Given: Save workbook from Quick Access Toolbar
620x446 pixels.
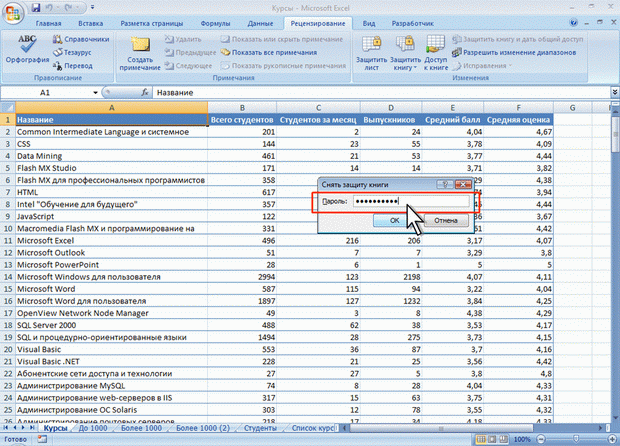Looking at the screenshot, I should 36,8.
